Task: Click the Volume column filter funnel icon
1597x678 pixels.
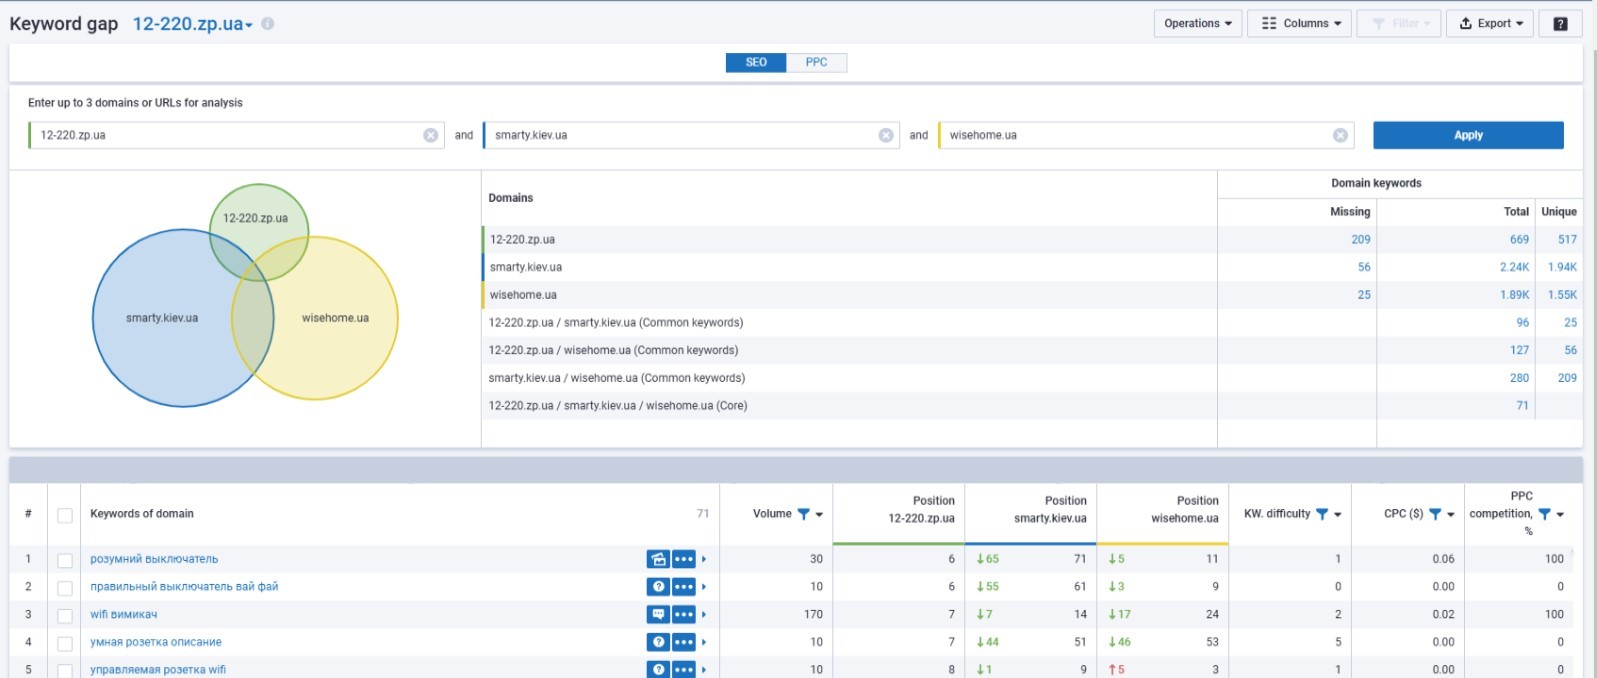Action: 803,514
